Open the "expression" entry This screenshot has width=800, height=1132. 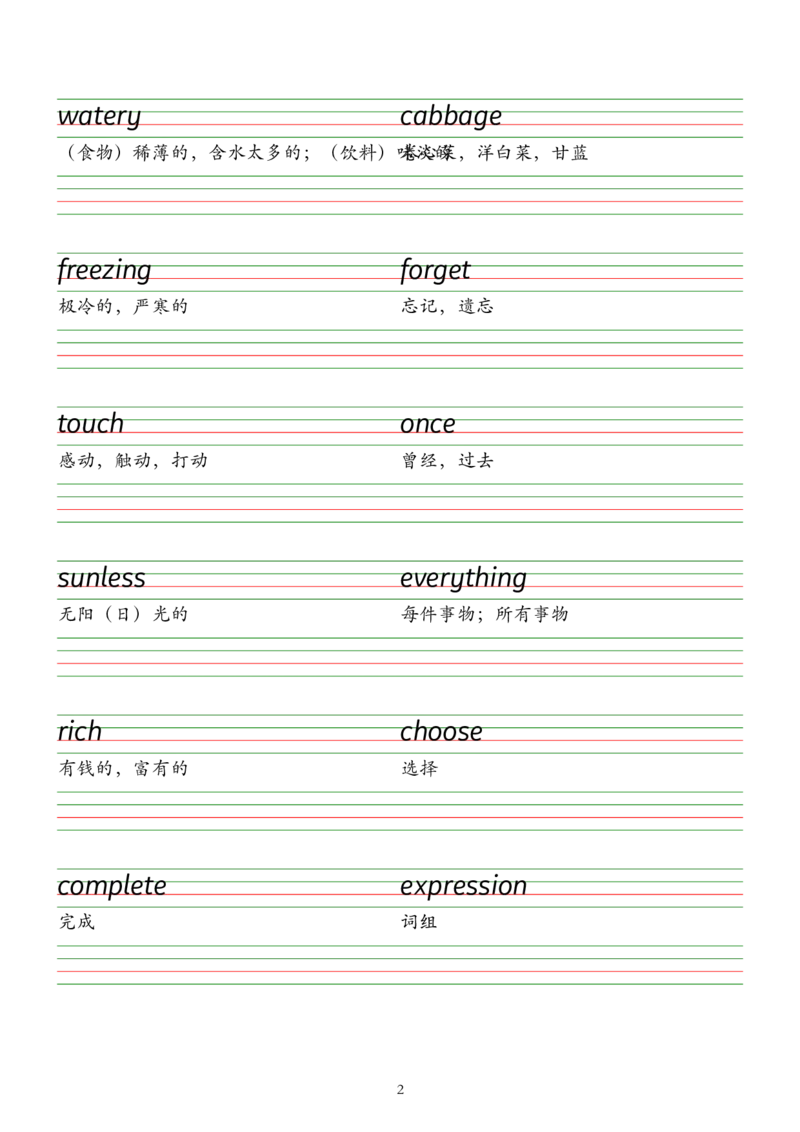click(463, 887)
